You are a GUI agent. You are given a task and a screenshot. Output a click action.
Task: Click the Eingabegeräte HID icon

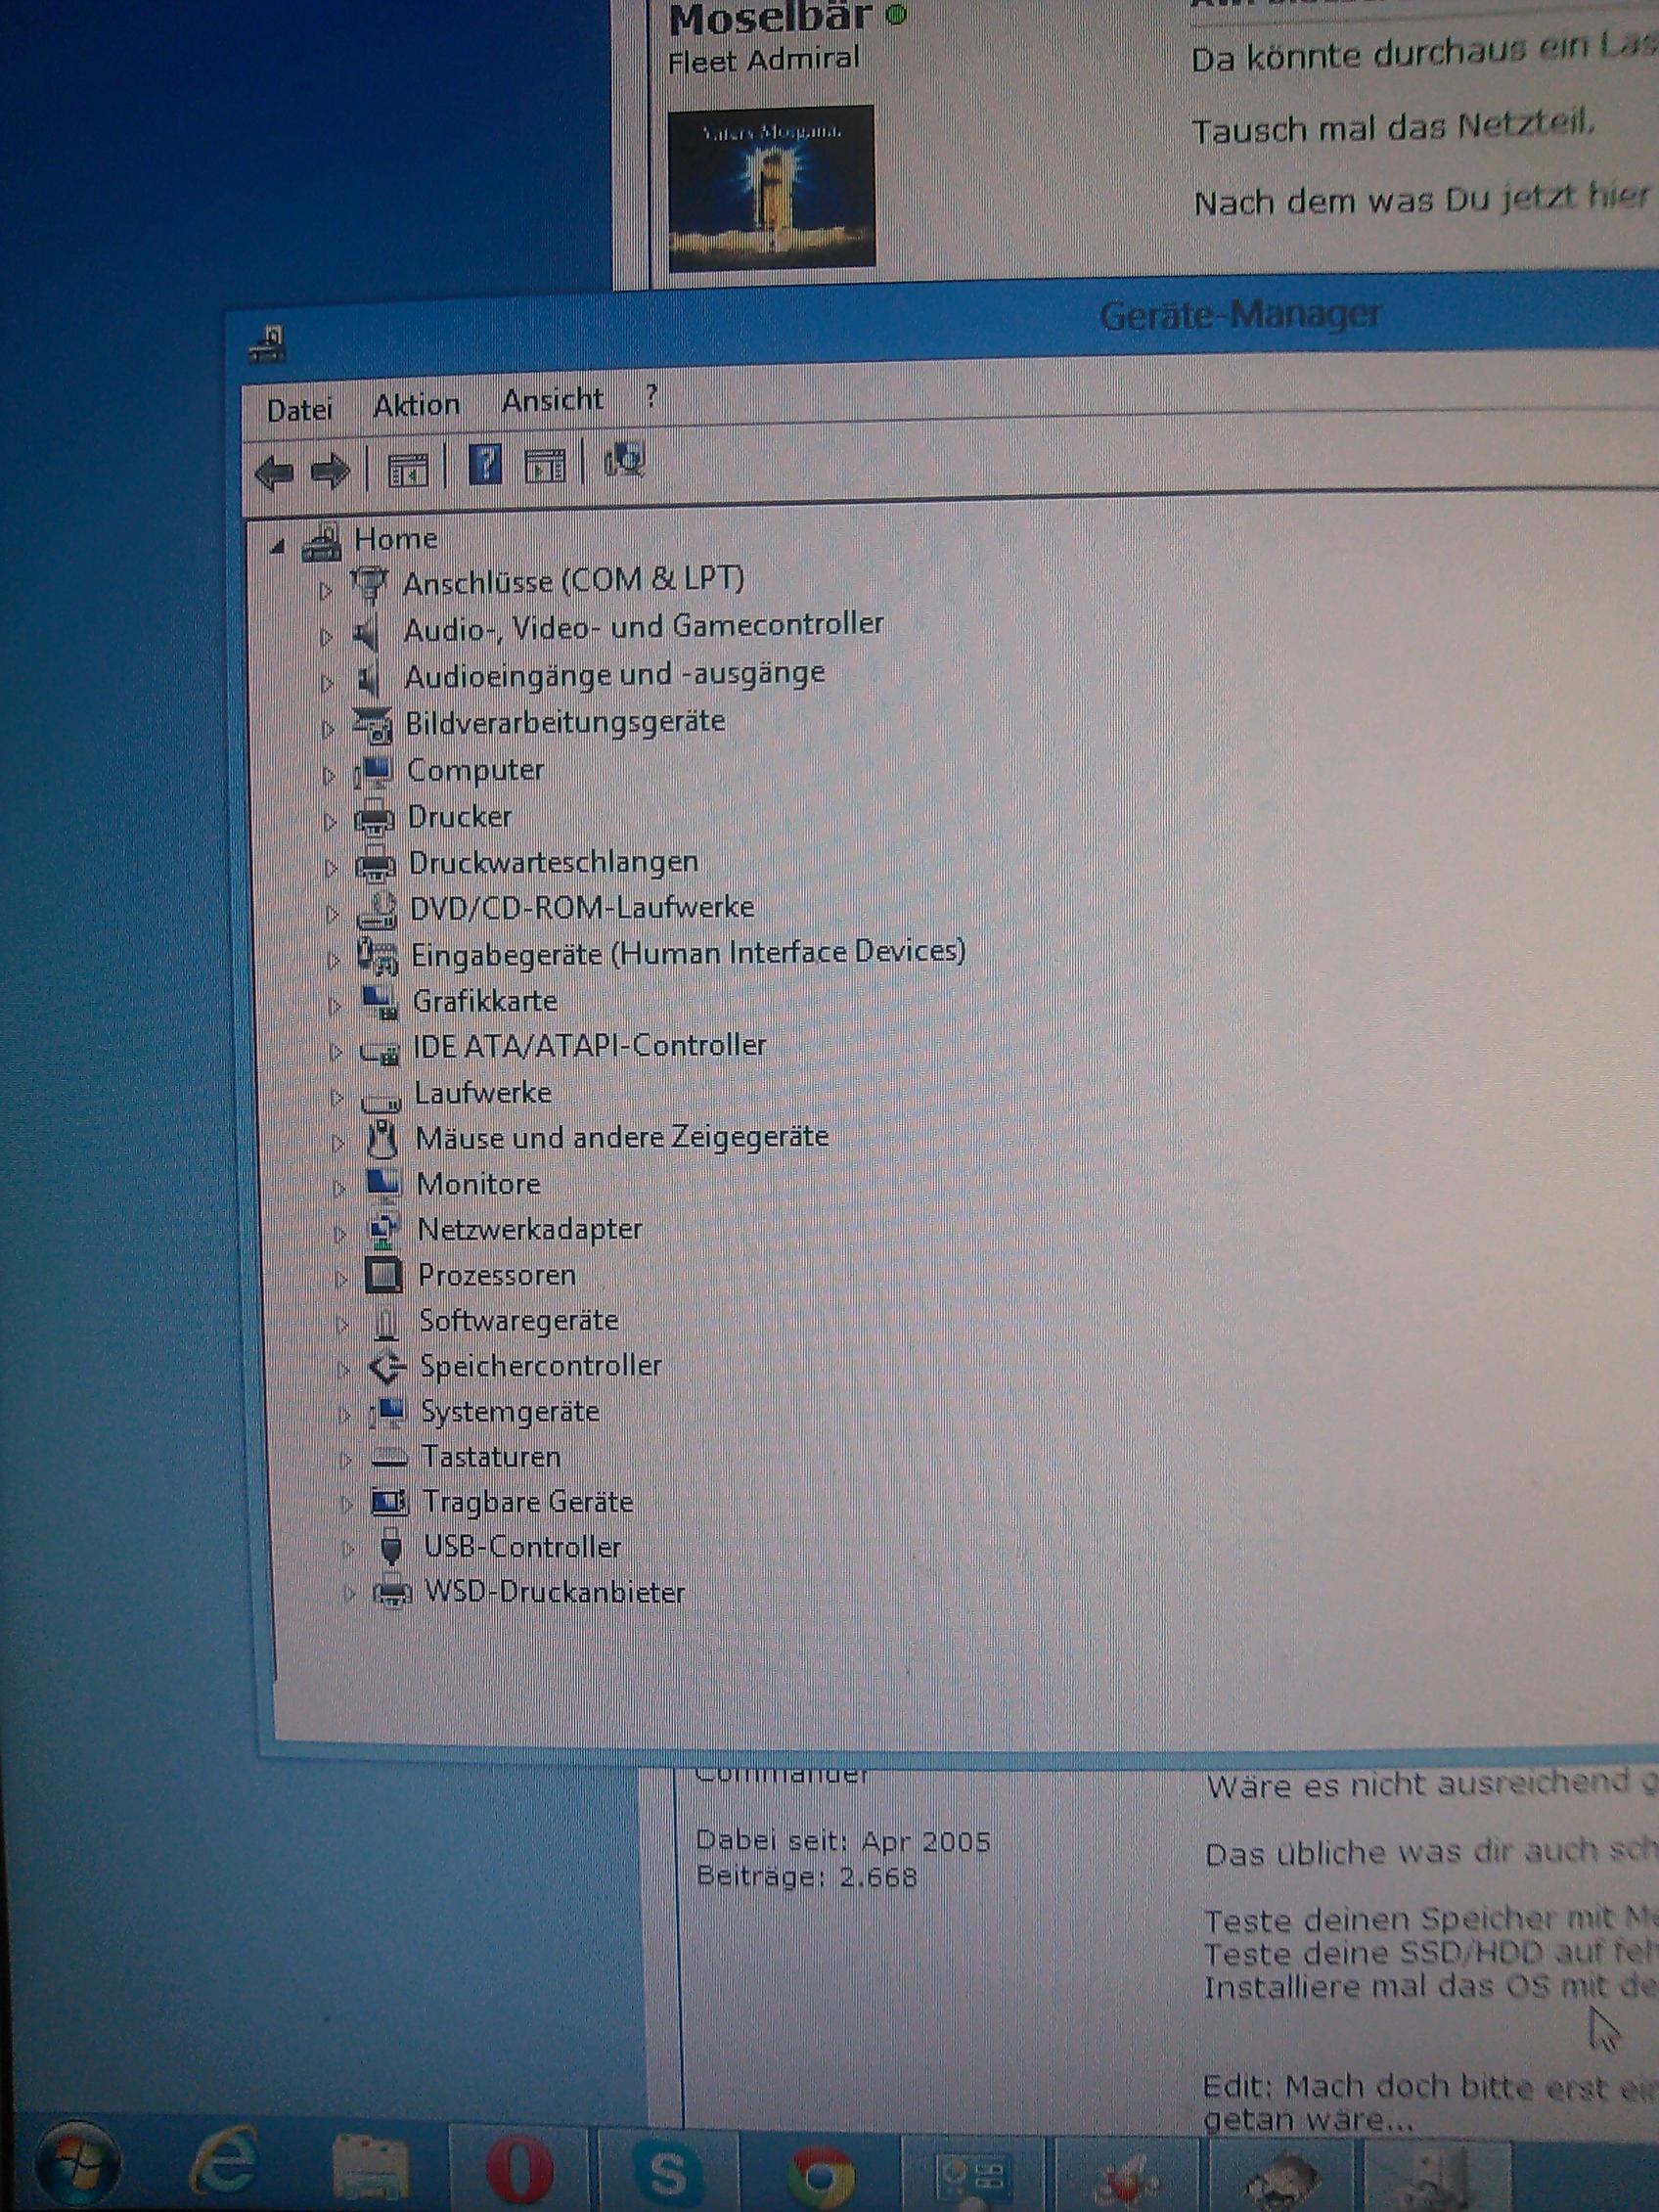378,957
